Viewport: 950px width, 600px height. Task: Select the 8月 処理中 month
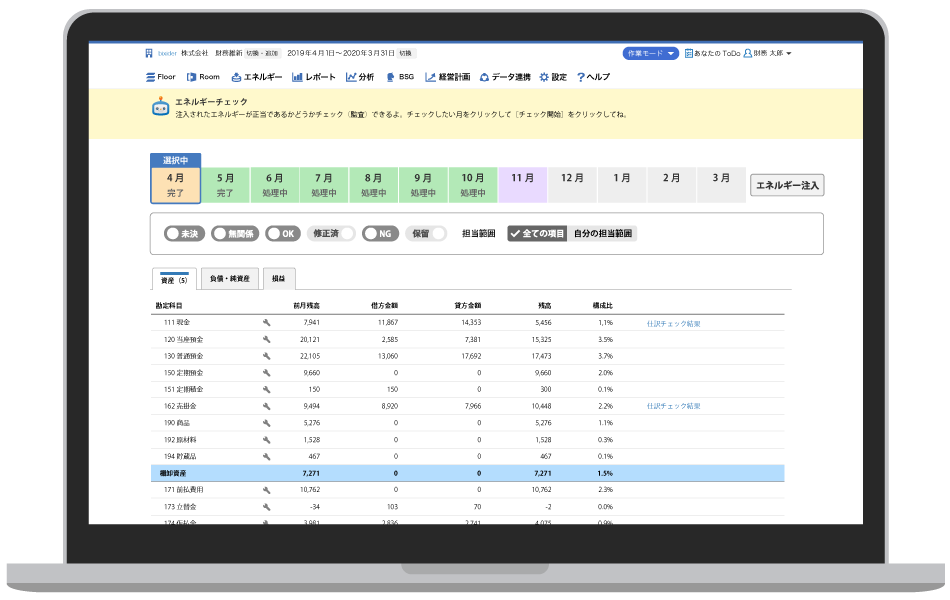pos(373,185)
